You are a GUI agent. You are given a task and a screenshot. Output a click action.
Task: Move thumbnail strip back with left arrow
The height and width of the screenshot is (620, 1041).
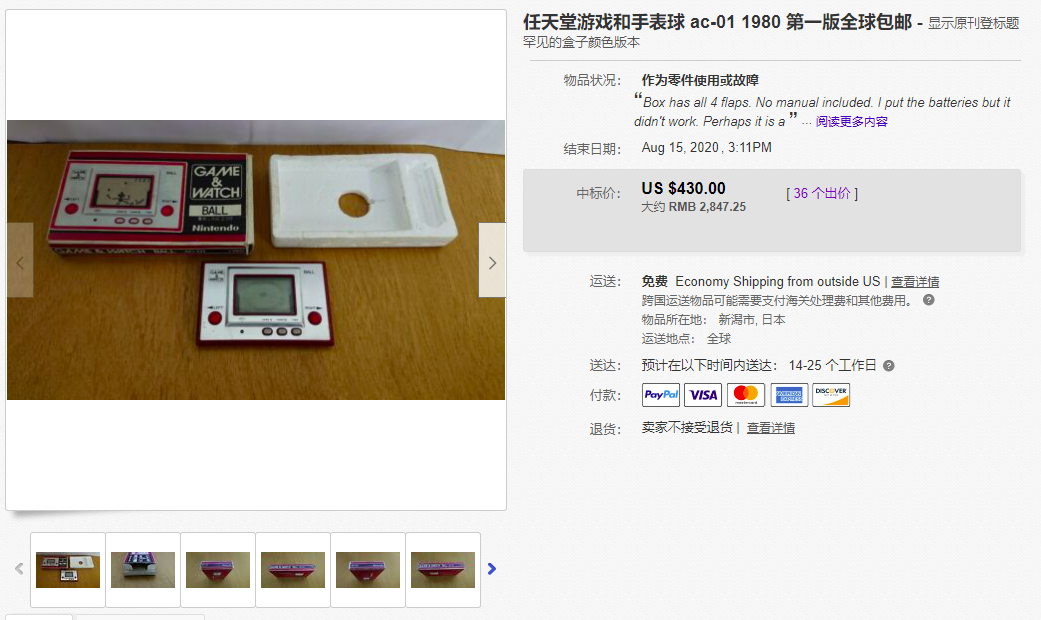pos(19,569)
